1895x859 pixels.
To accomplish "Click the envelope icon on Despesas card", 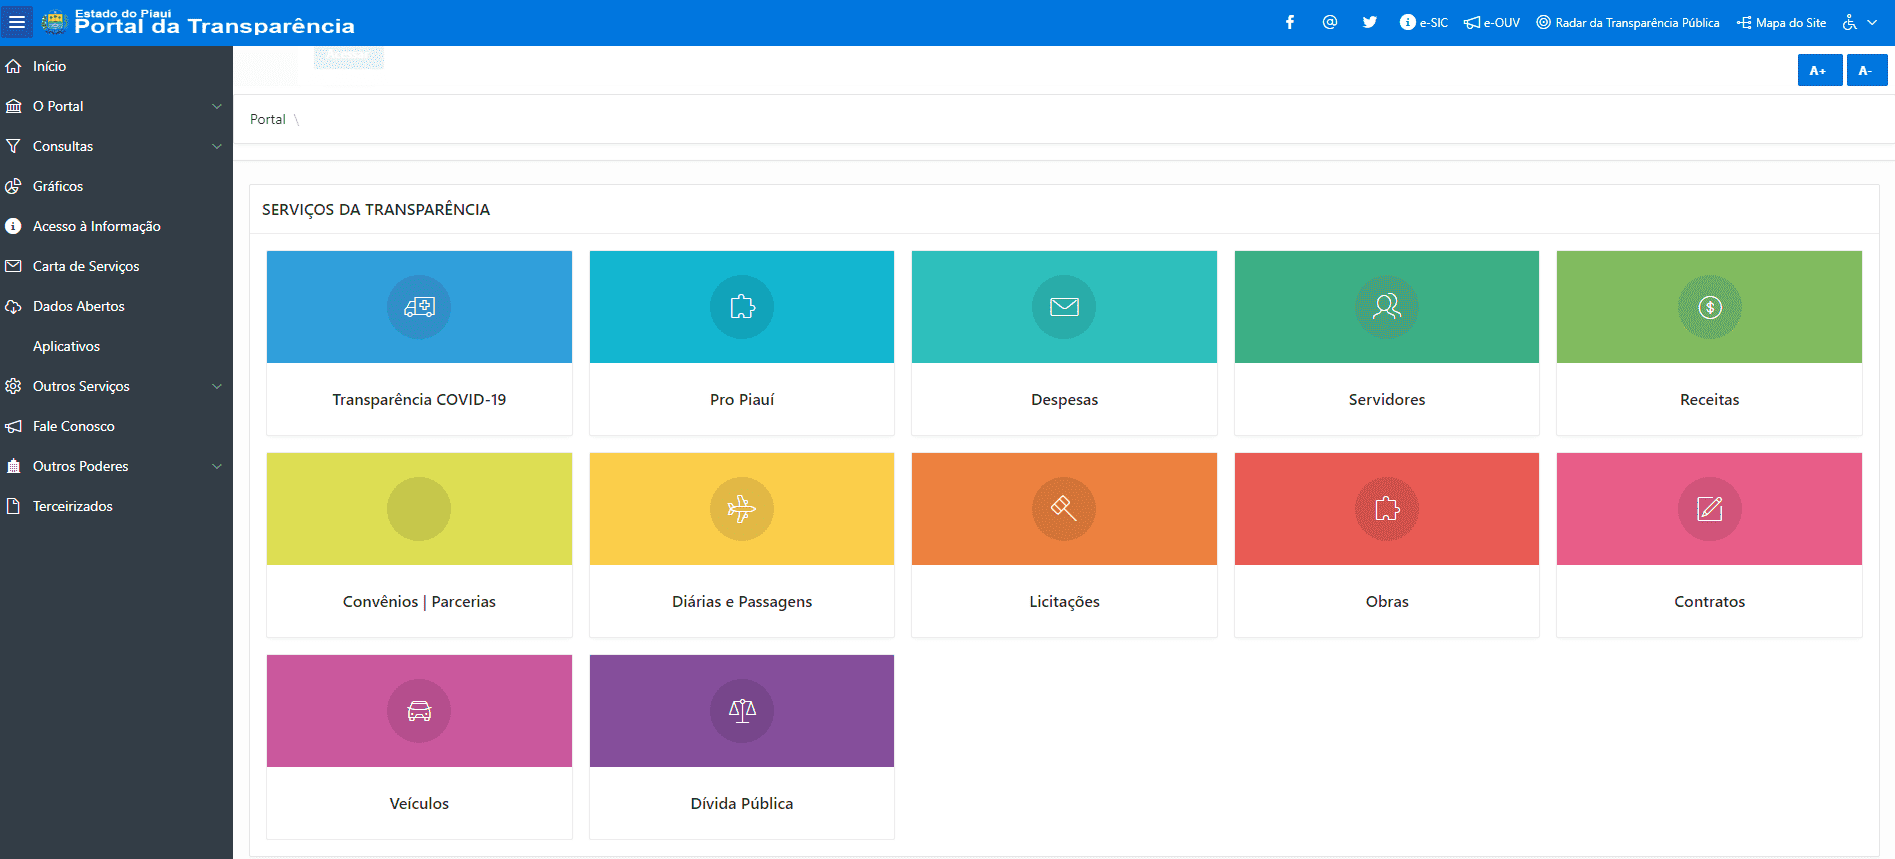I will tap(1064, 307).
